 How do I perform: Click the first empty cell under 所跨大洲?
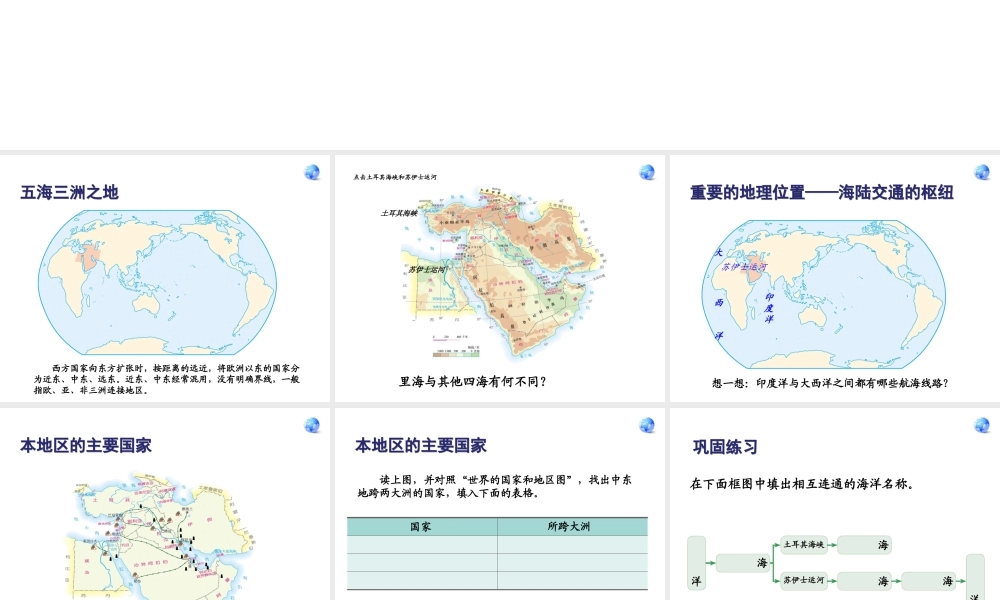(x=573, y=545)
